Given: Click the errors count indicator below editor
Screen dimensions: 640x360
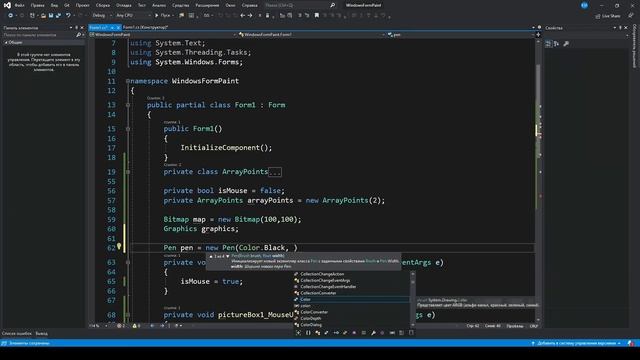Looking at the screenshot, I should pos(121,326).
